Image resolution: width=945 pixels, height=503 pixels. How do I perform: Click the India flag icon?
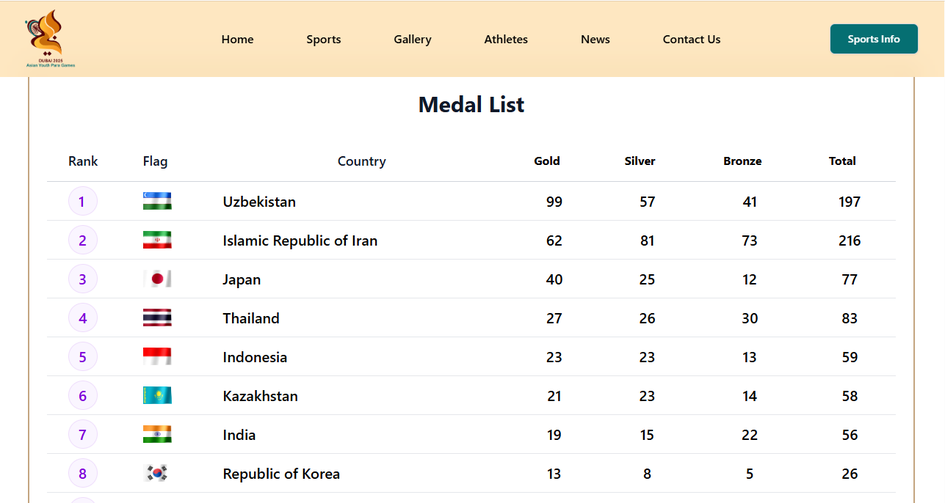click(157, 435)
